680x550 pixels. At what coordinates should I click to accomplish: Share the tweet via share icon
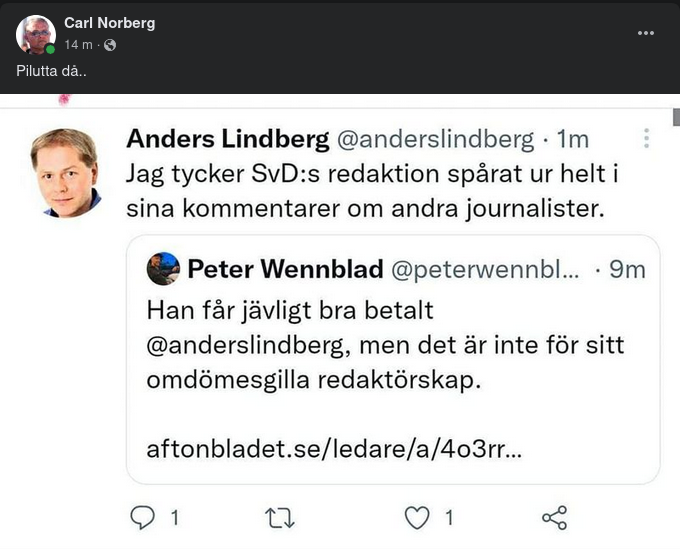[x=554, y=517]
